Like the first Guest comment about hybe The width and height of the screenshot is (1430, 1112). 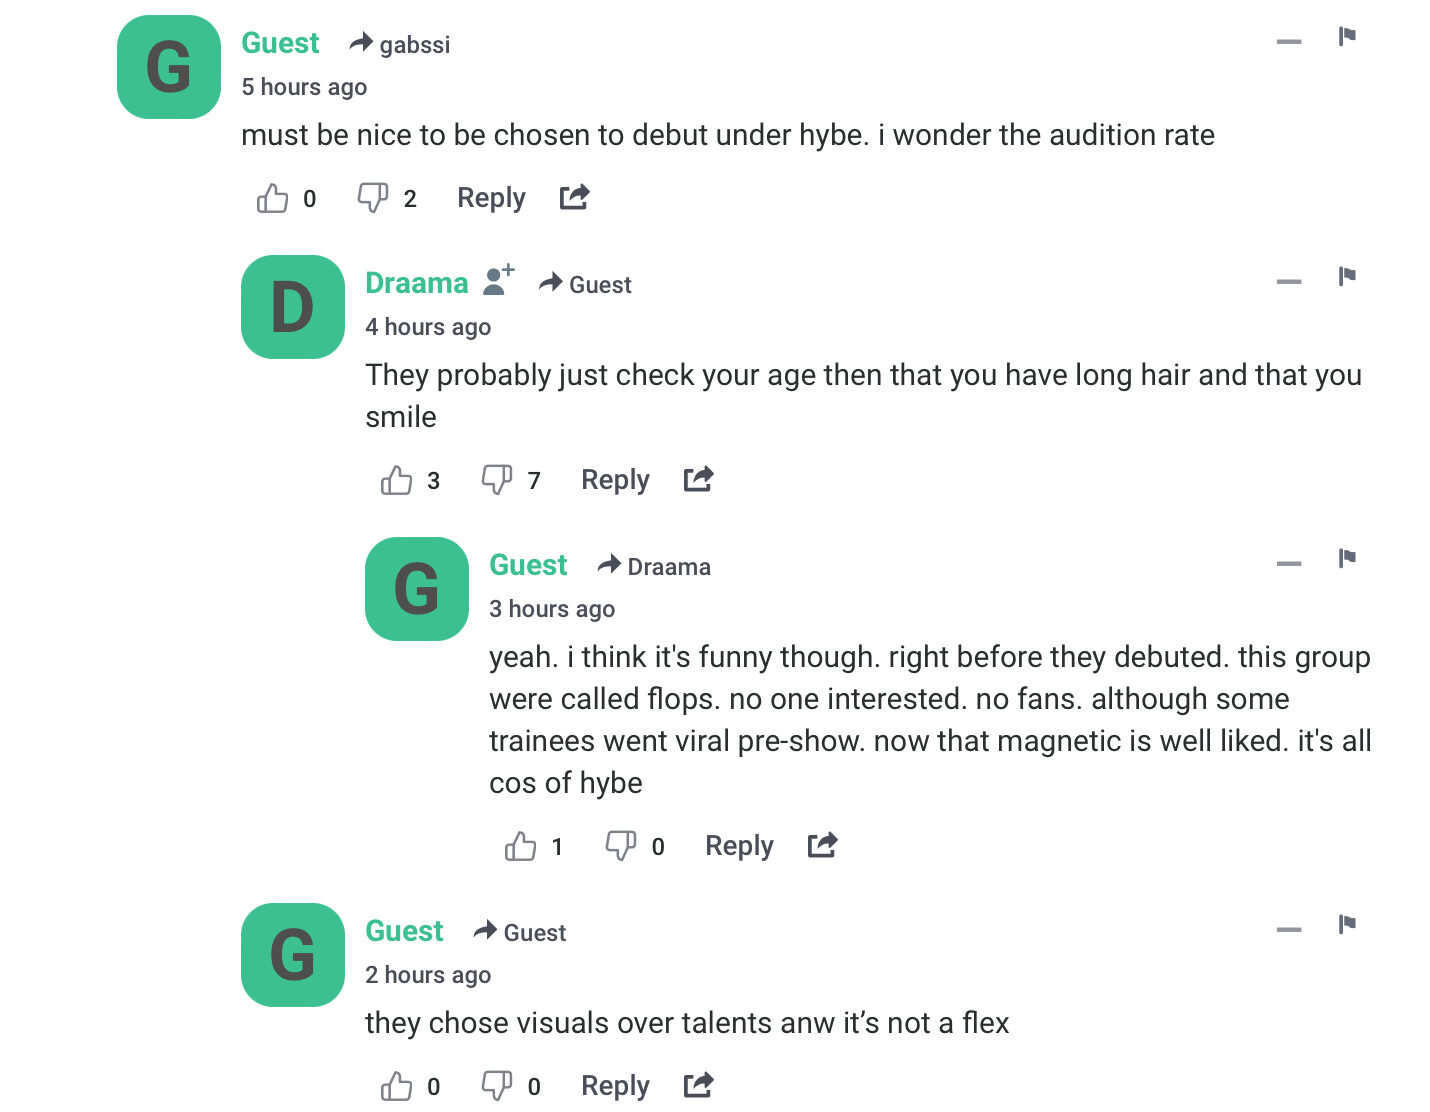point(272,198)
